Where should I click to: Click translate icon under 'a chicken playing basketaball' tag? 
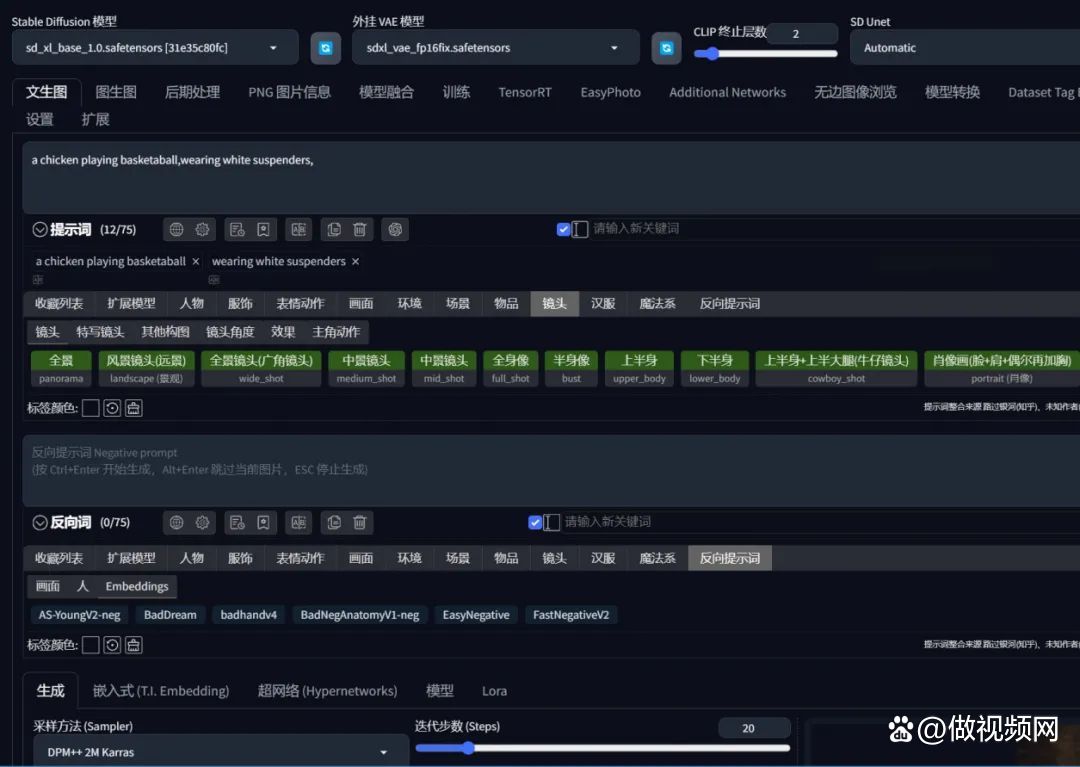pos(38,280)
